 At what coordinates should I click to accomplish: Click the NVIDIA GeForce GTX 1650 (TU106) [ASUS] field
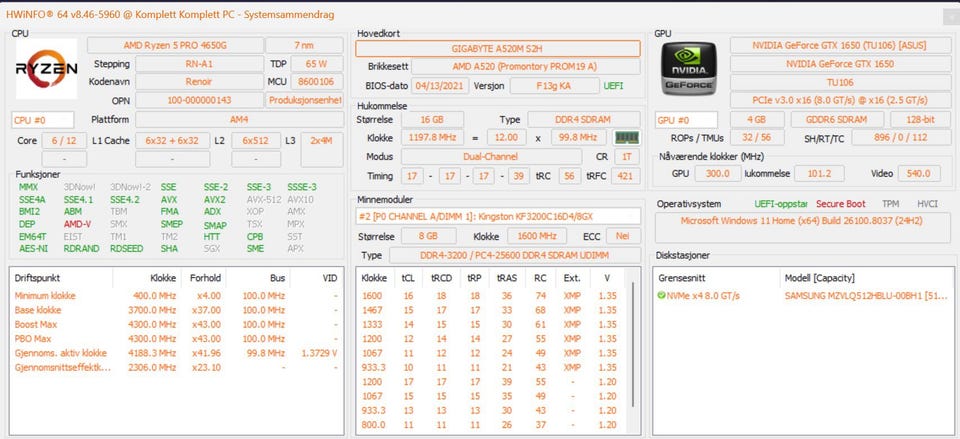(839, 45)
